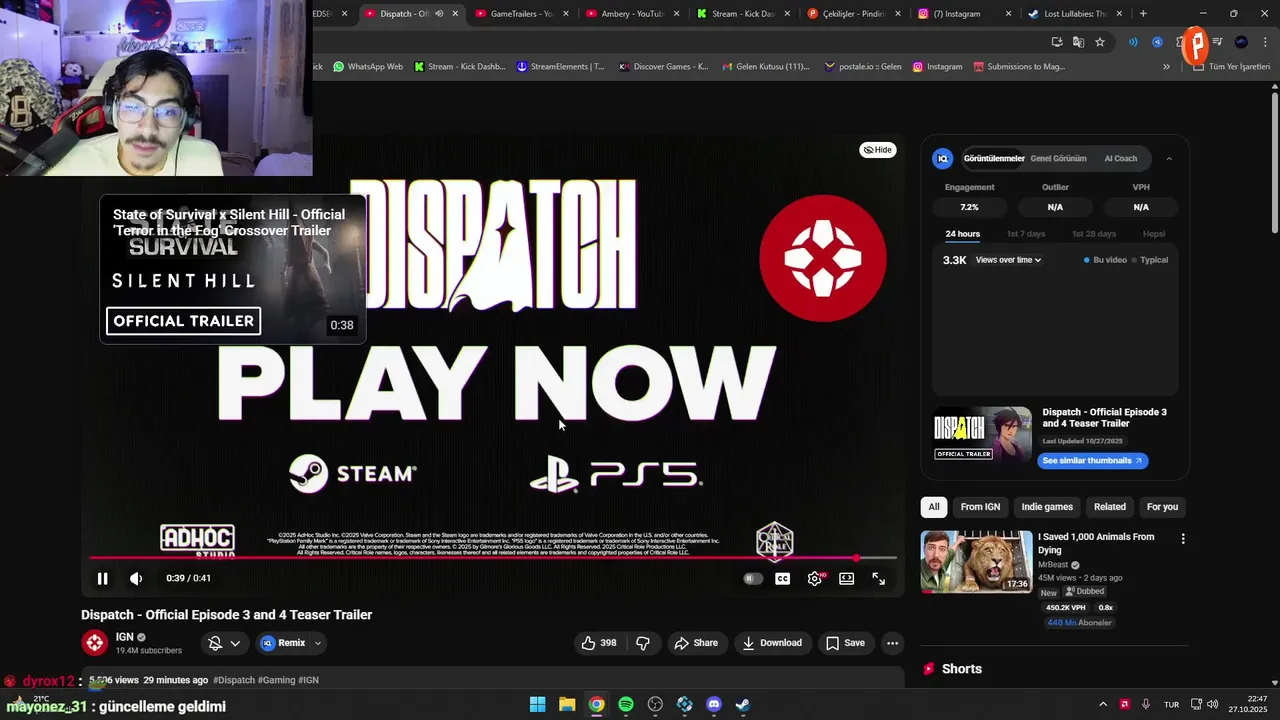Toggle the autoplay switch in player controls
Viewport: 1280px width, 720px height.
[x=753, y=578]
